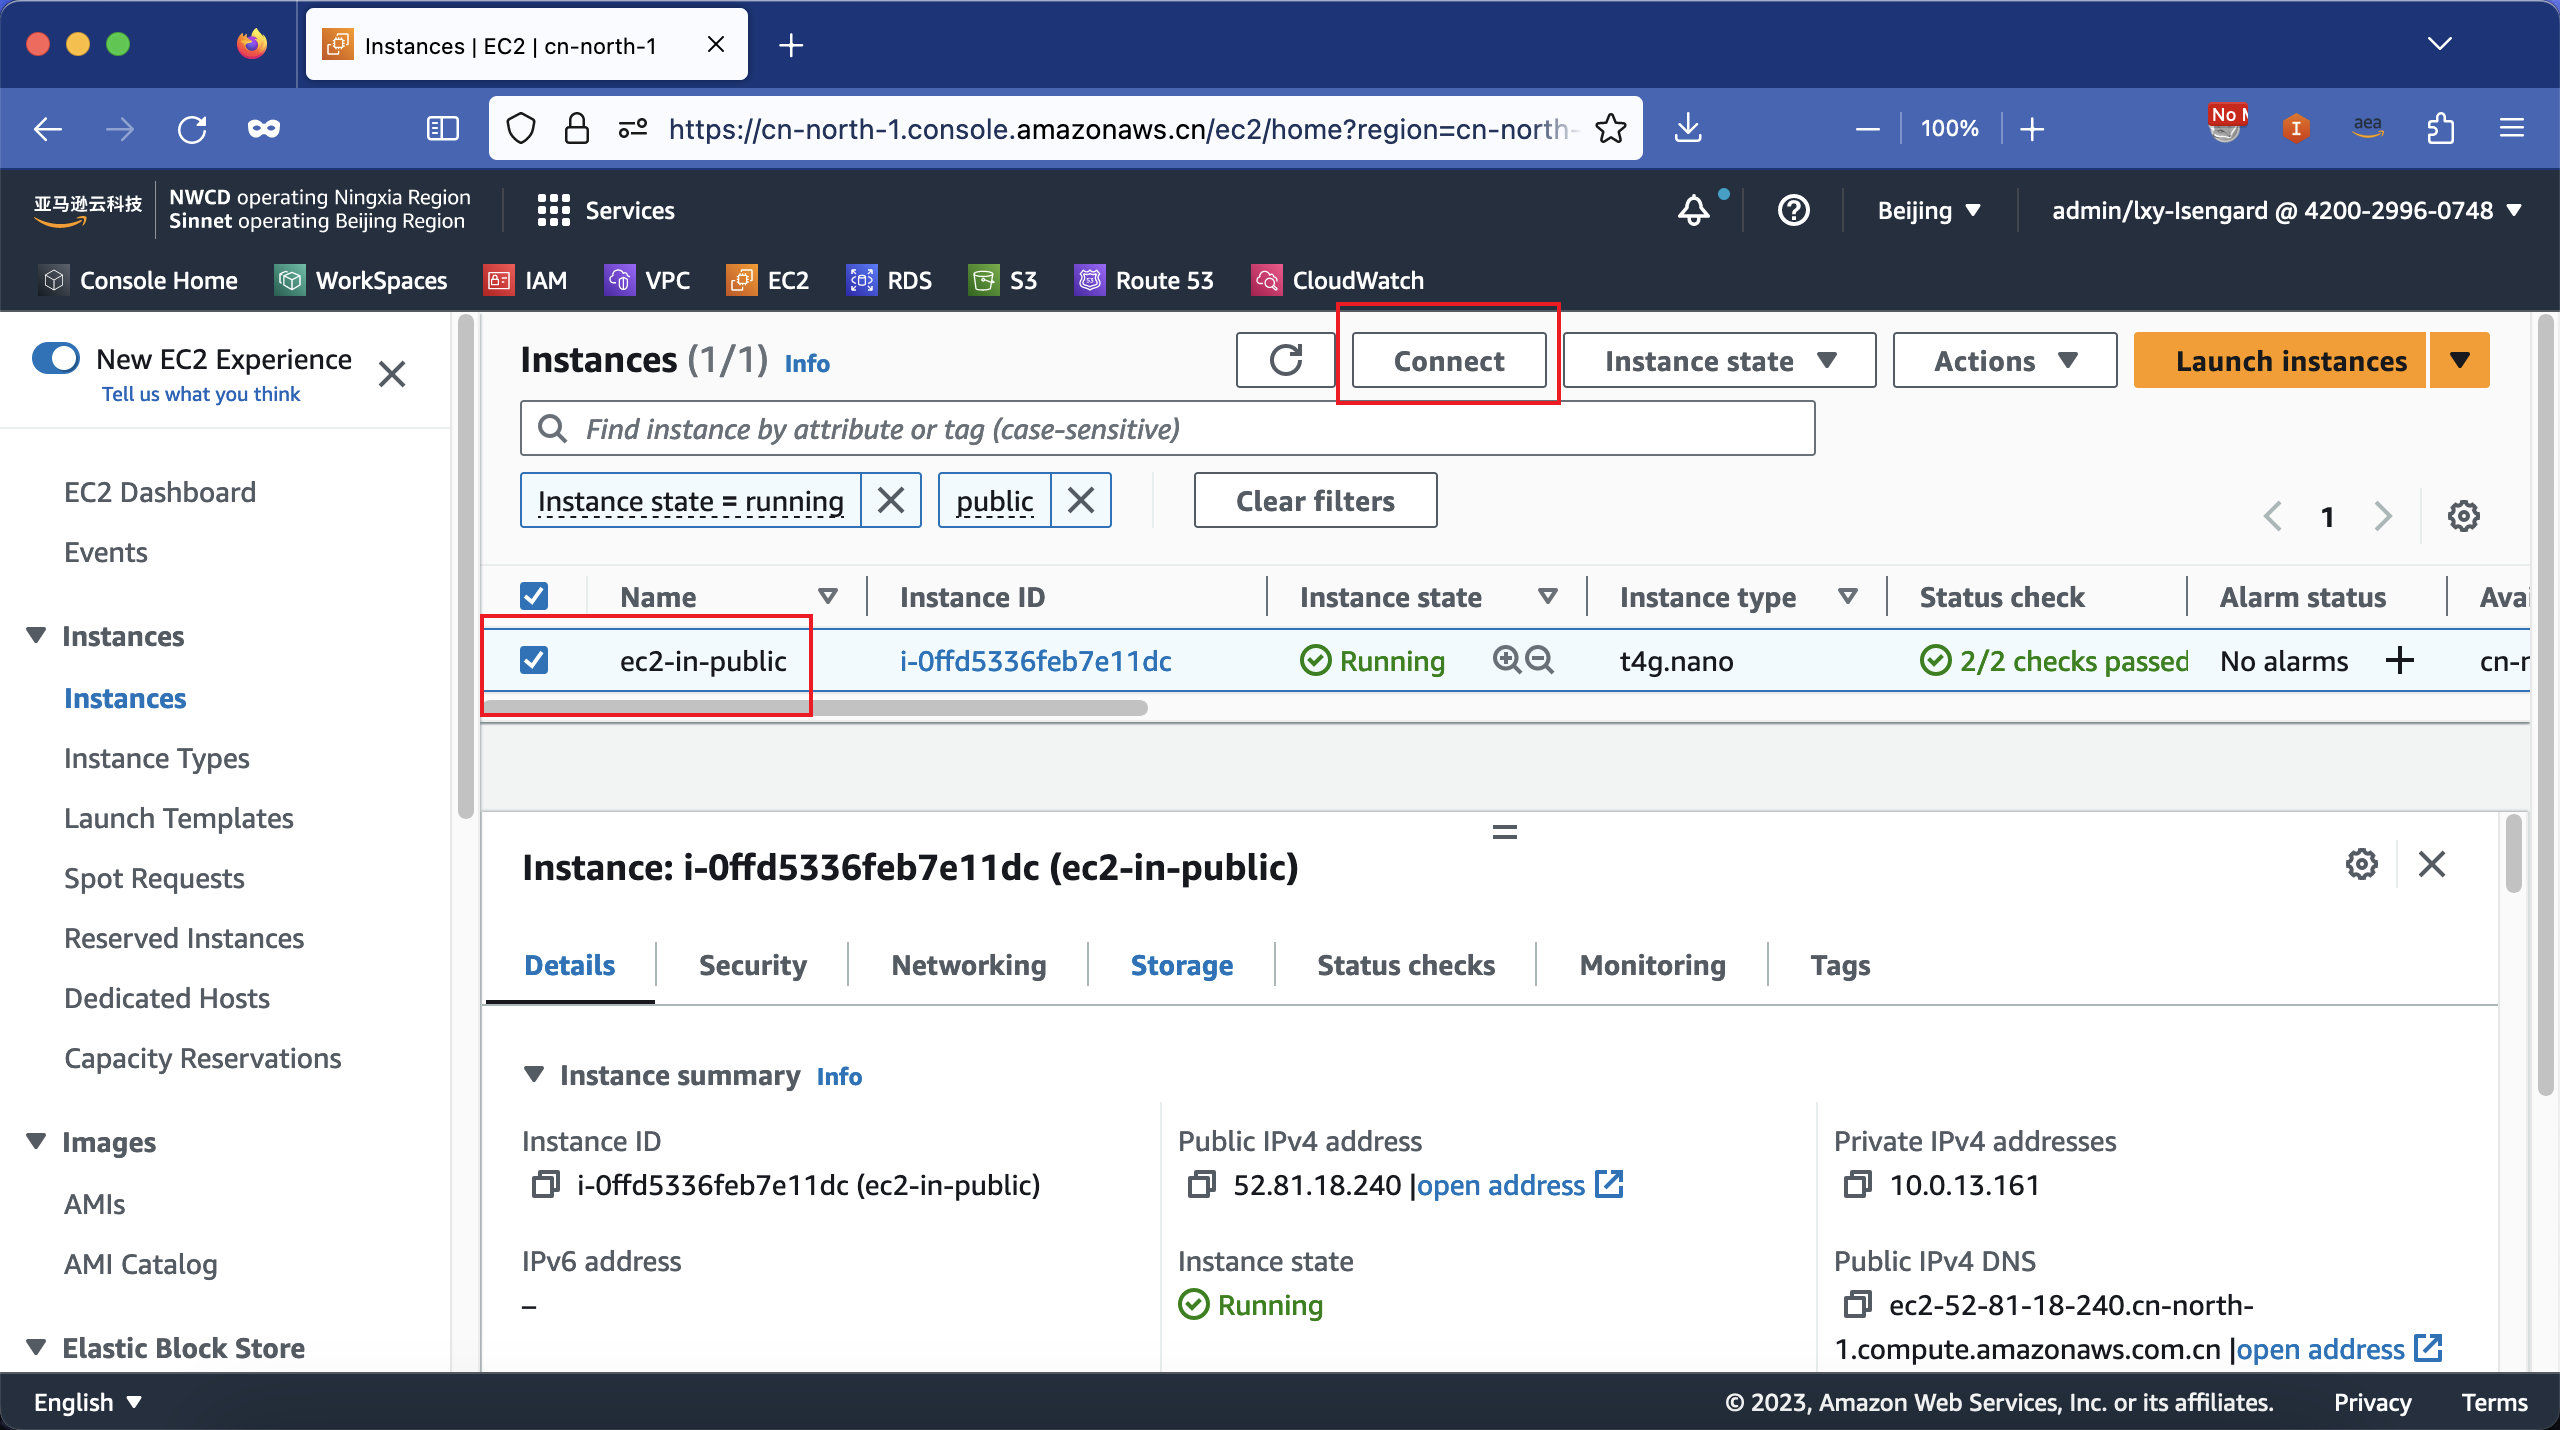This screenshot has height=1430, width=2560.
Task: Open the open address link for public IP
Action: [1498, 1186]
